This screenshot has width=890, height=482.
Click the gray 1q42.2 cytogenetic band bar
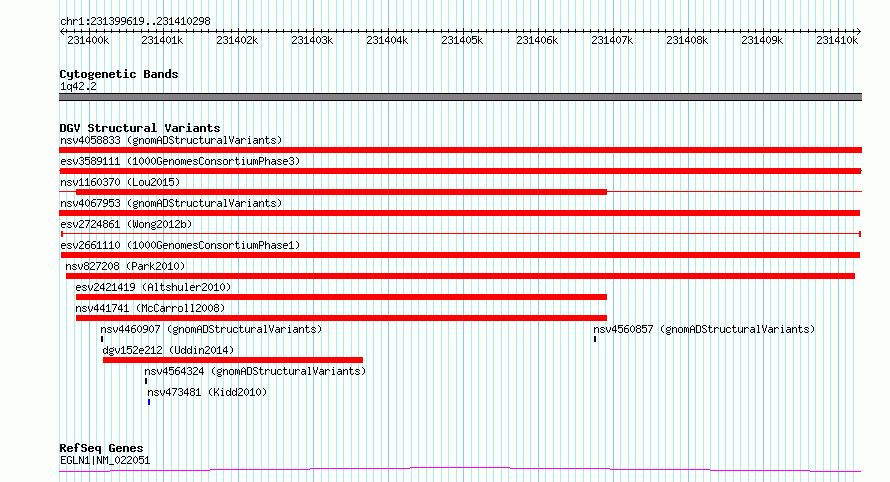pyautogui.click(x=460, y=97)
